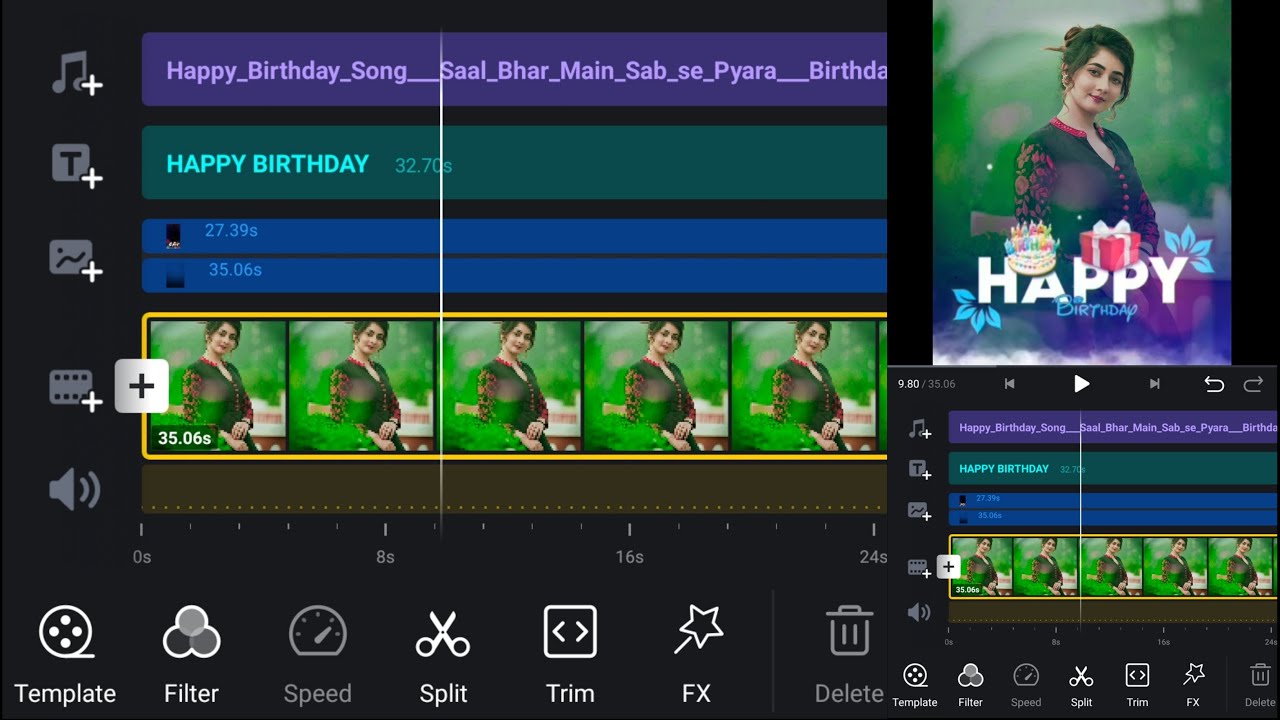Tap the video preview of the woman
The height and width of the screenshot is (720, 1280).
[1082, 182]
